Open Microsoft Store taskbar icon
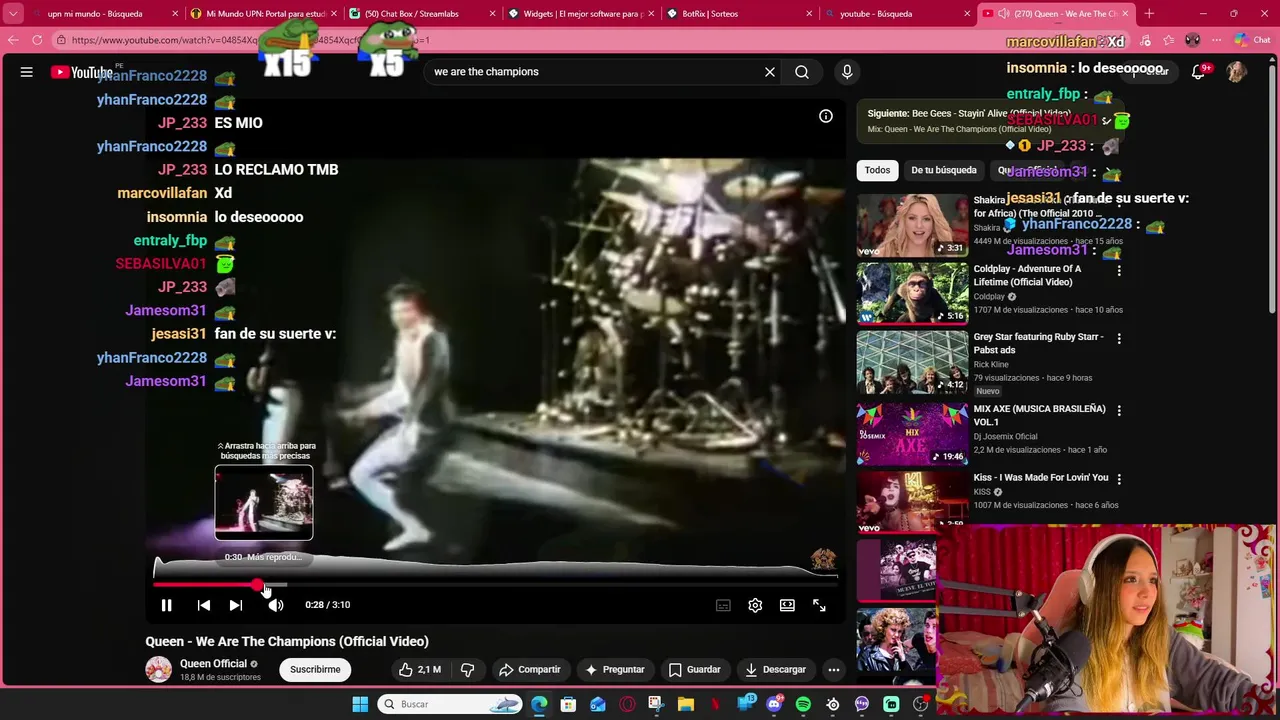The height and width of the screenshot is (720, 1280). point(568,704)
